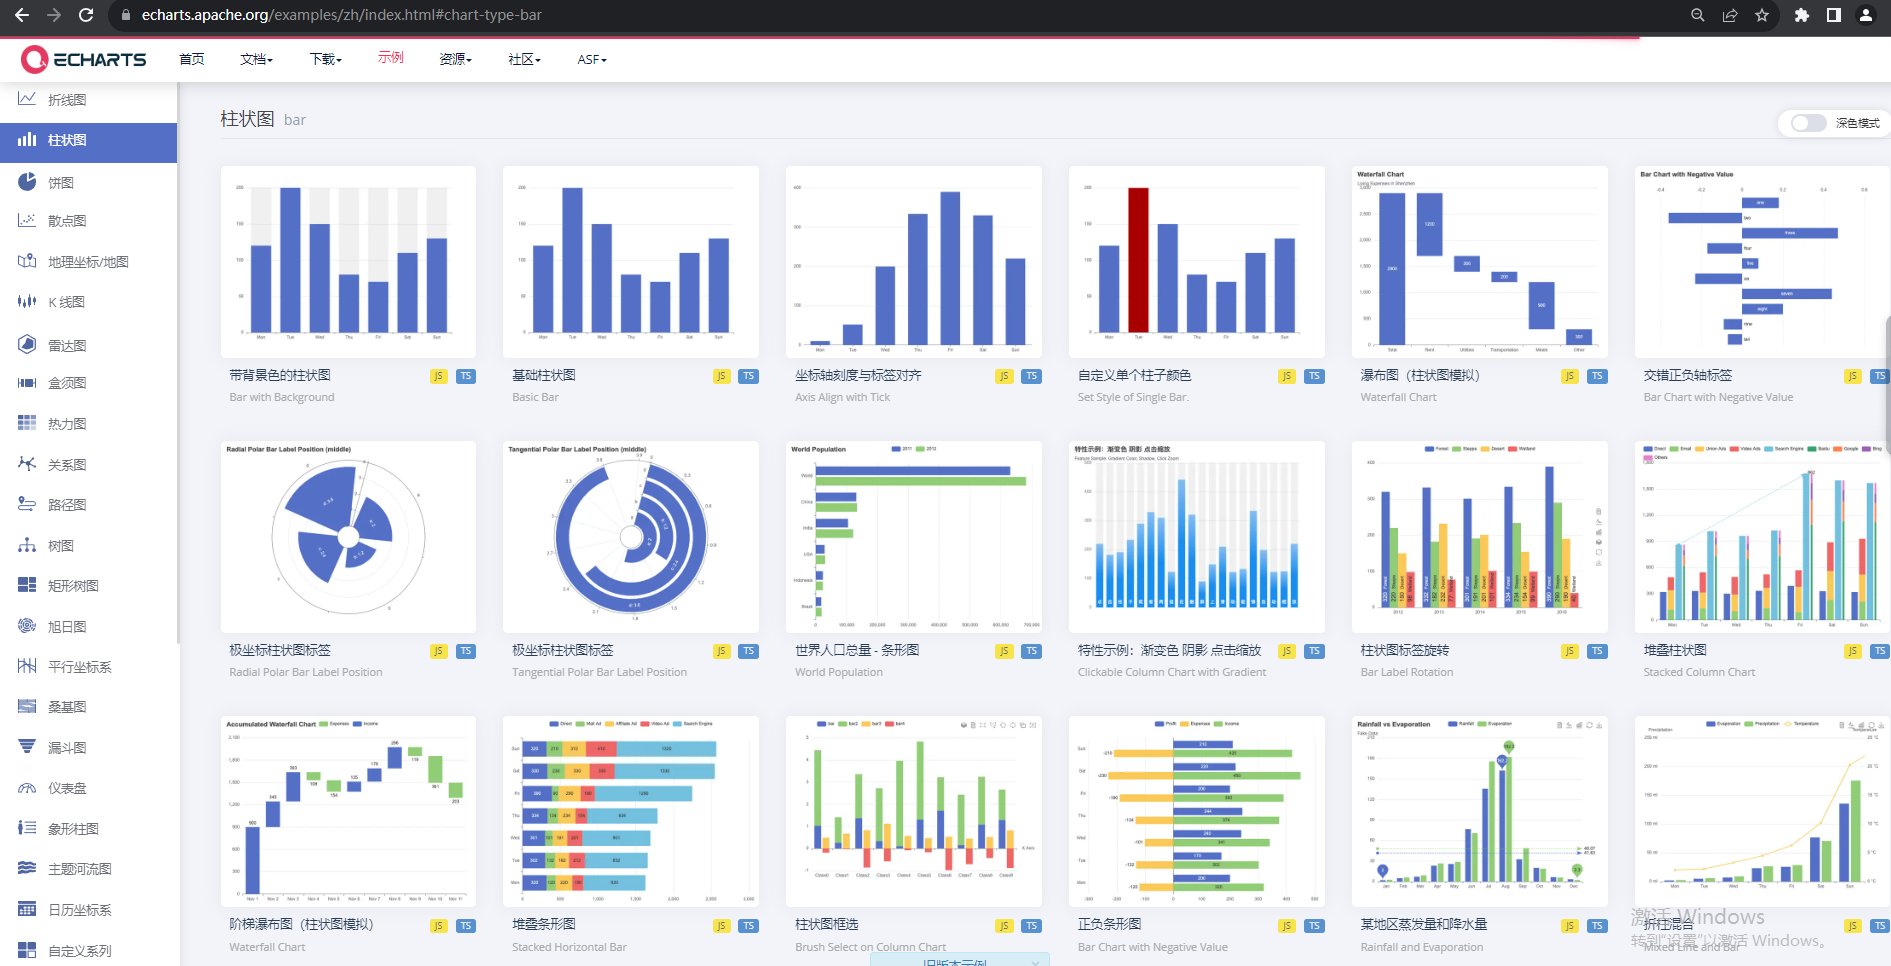
Task: Click the ECharts logo
Action: click(x=84, y=60)
